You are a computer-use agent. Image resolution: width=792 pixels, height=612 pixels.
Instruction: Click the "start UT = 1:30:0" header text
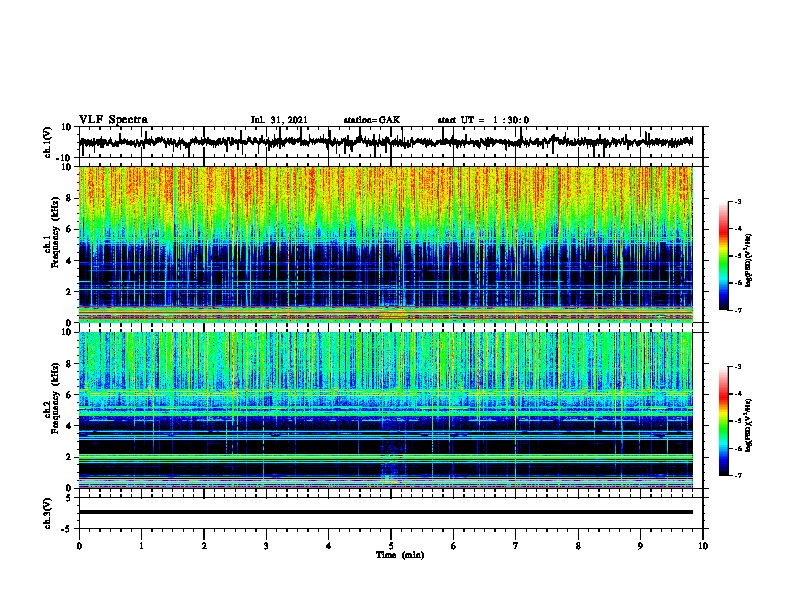483,120
